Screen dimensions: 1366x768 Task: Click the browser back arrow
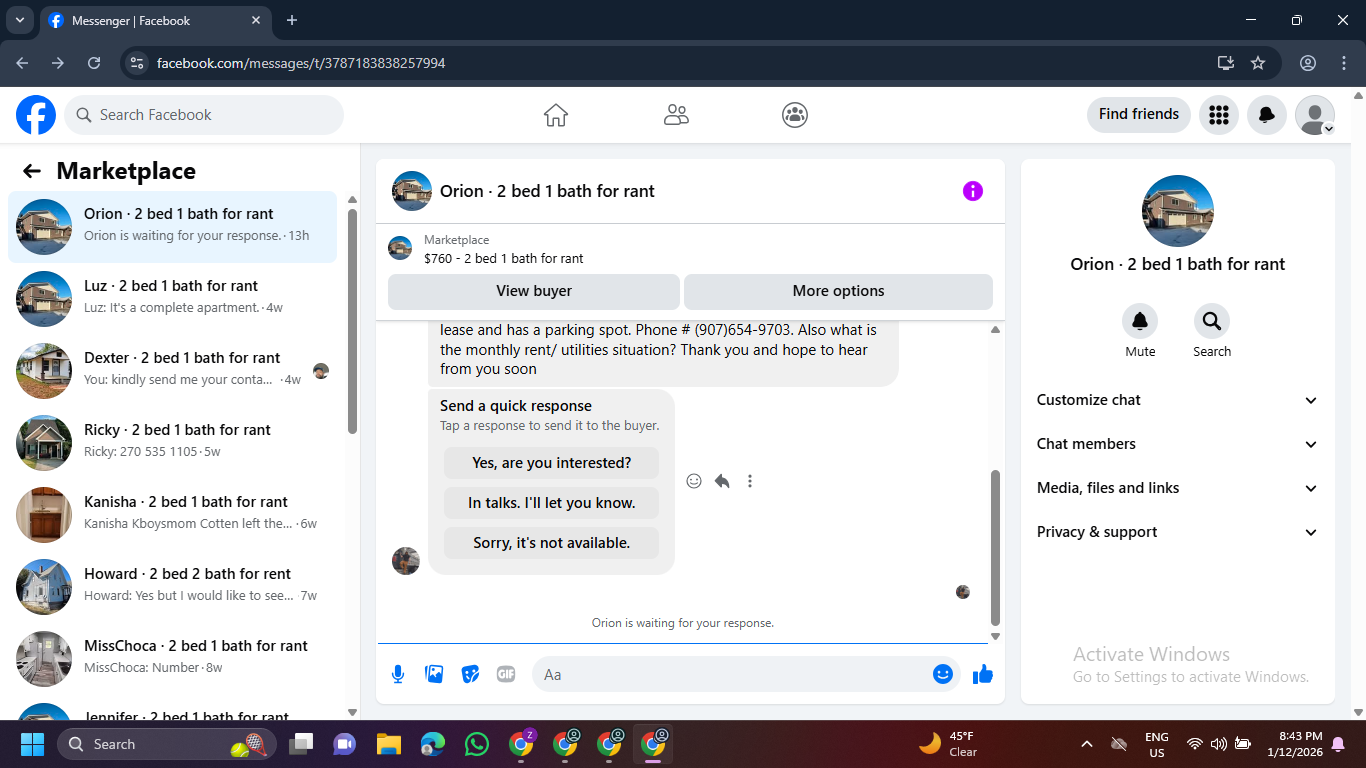click(22, 63)
